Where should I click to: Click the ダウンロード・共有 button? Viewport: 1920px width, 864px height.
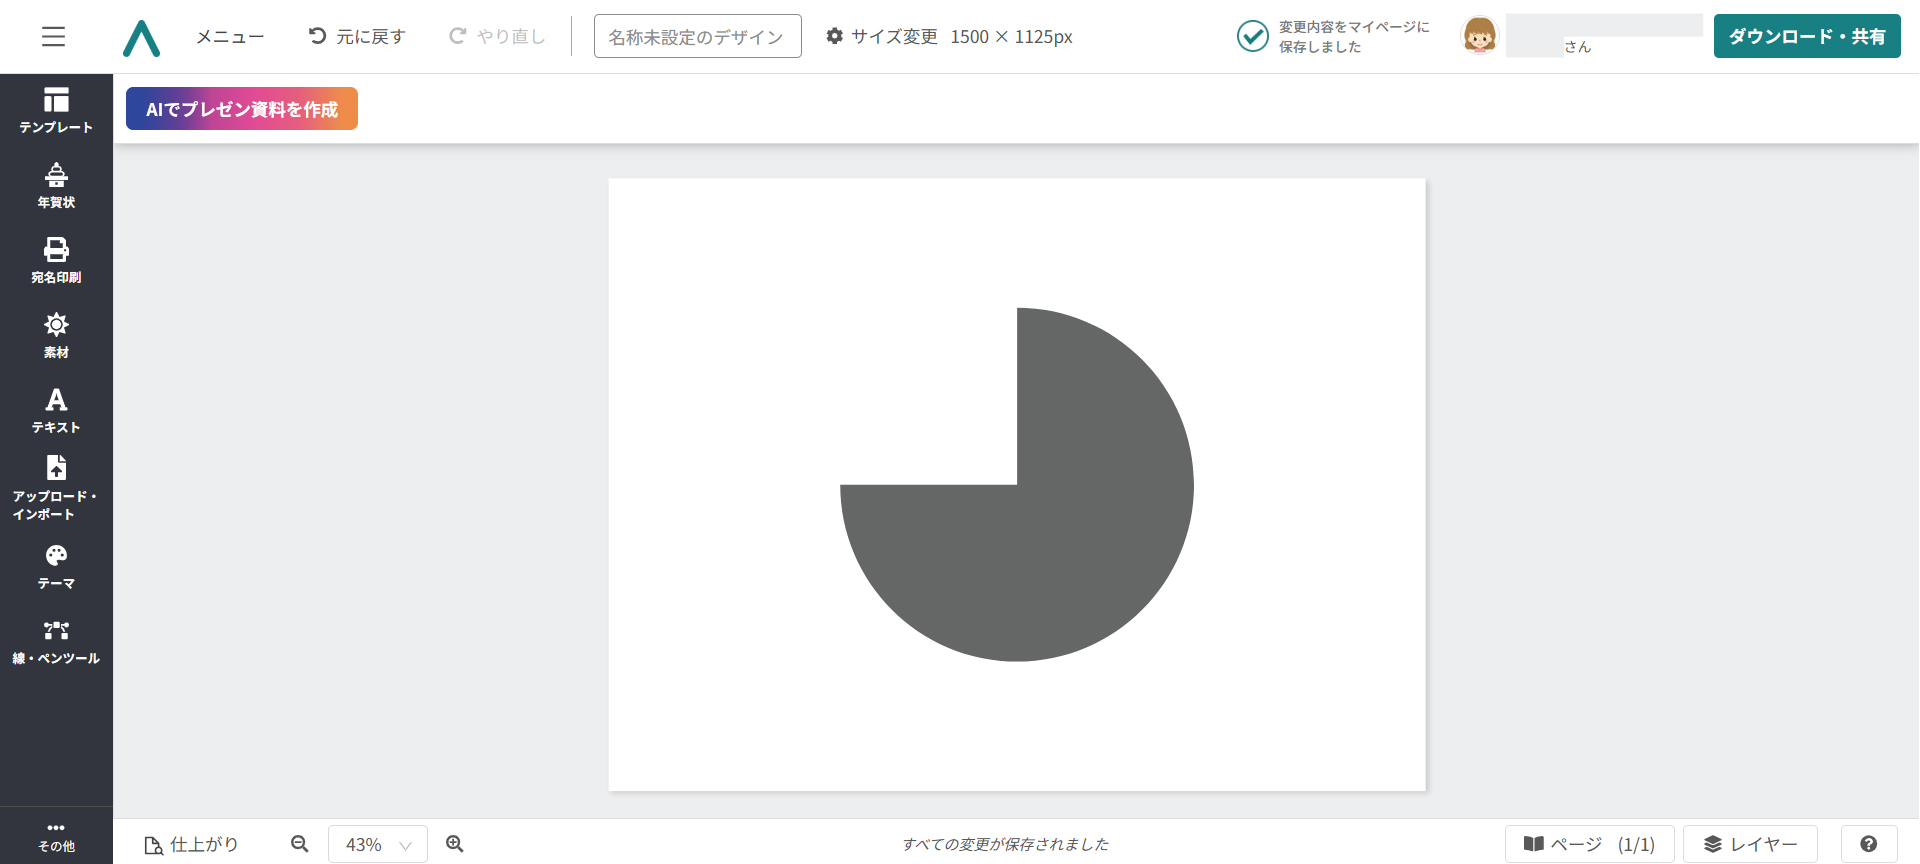coord(1806,37)
